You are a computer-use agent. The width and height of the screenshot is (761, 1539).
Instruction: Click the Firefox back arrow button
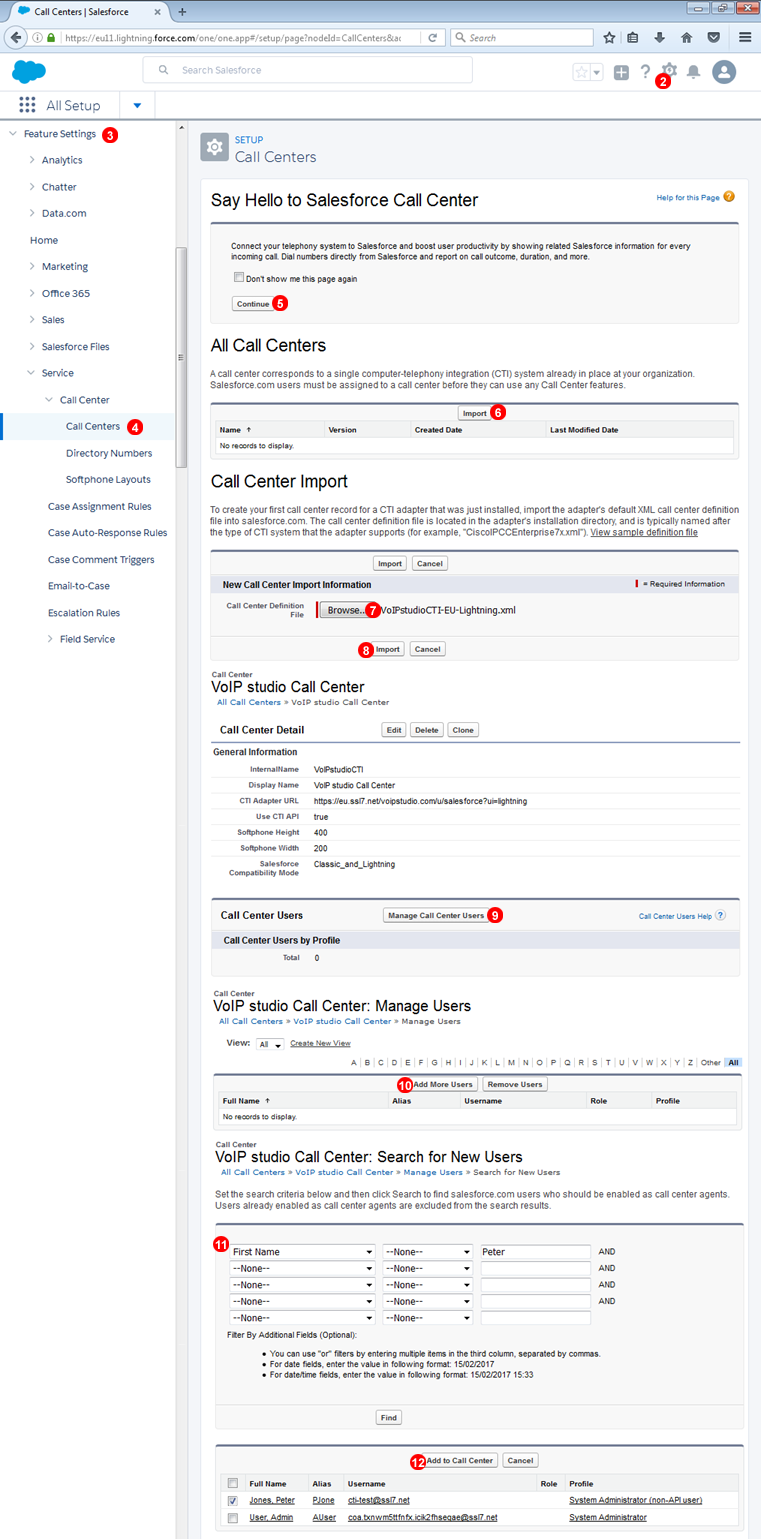coord(16,37)
